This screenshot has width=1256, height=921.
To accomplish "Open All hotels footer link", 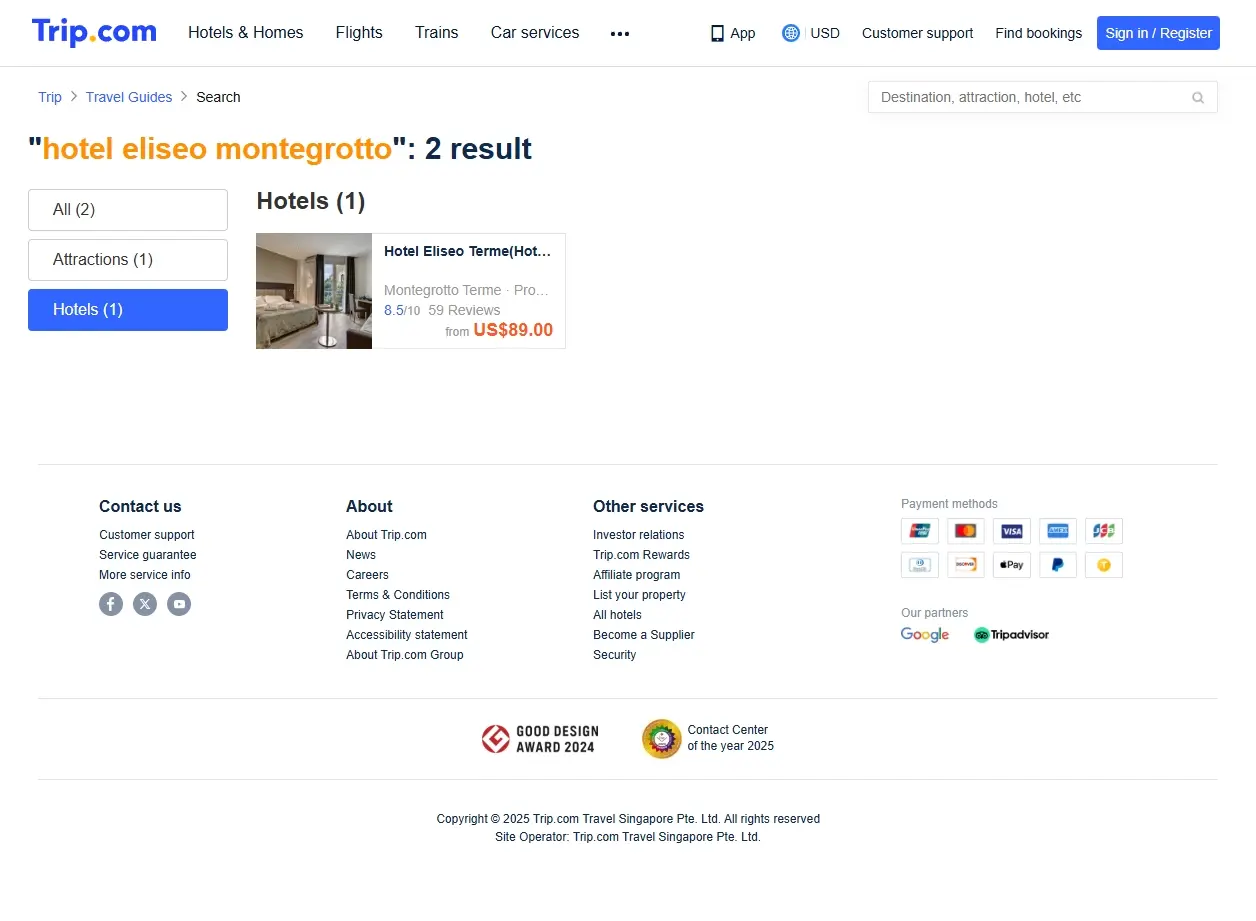I will pos(617,615).
